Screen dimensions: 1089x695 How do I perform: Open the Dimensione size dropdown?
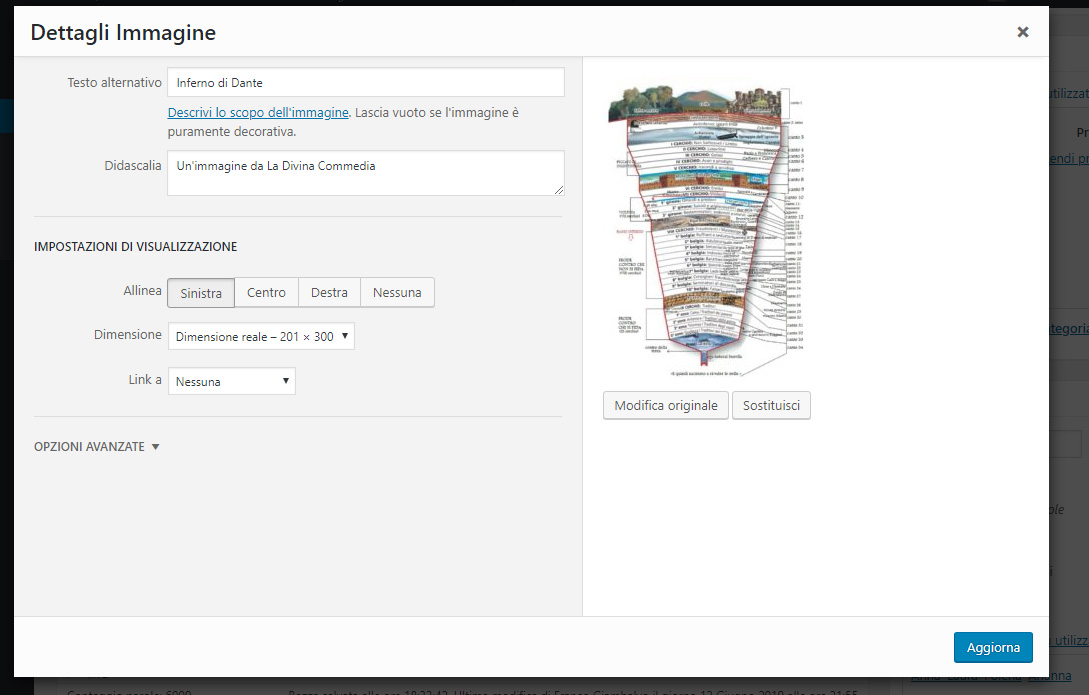click(261, 337)
